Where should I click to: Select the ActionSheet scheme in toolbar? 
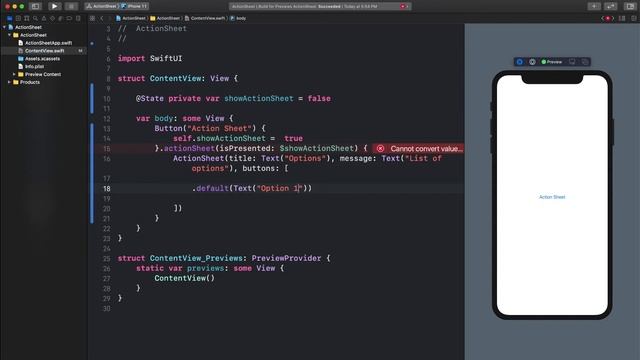point(102,6)
